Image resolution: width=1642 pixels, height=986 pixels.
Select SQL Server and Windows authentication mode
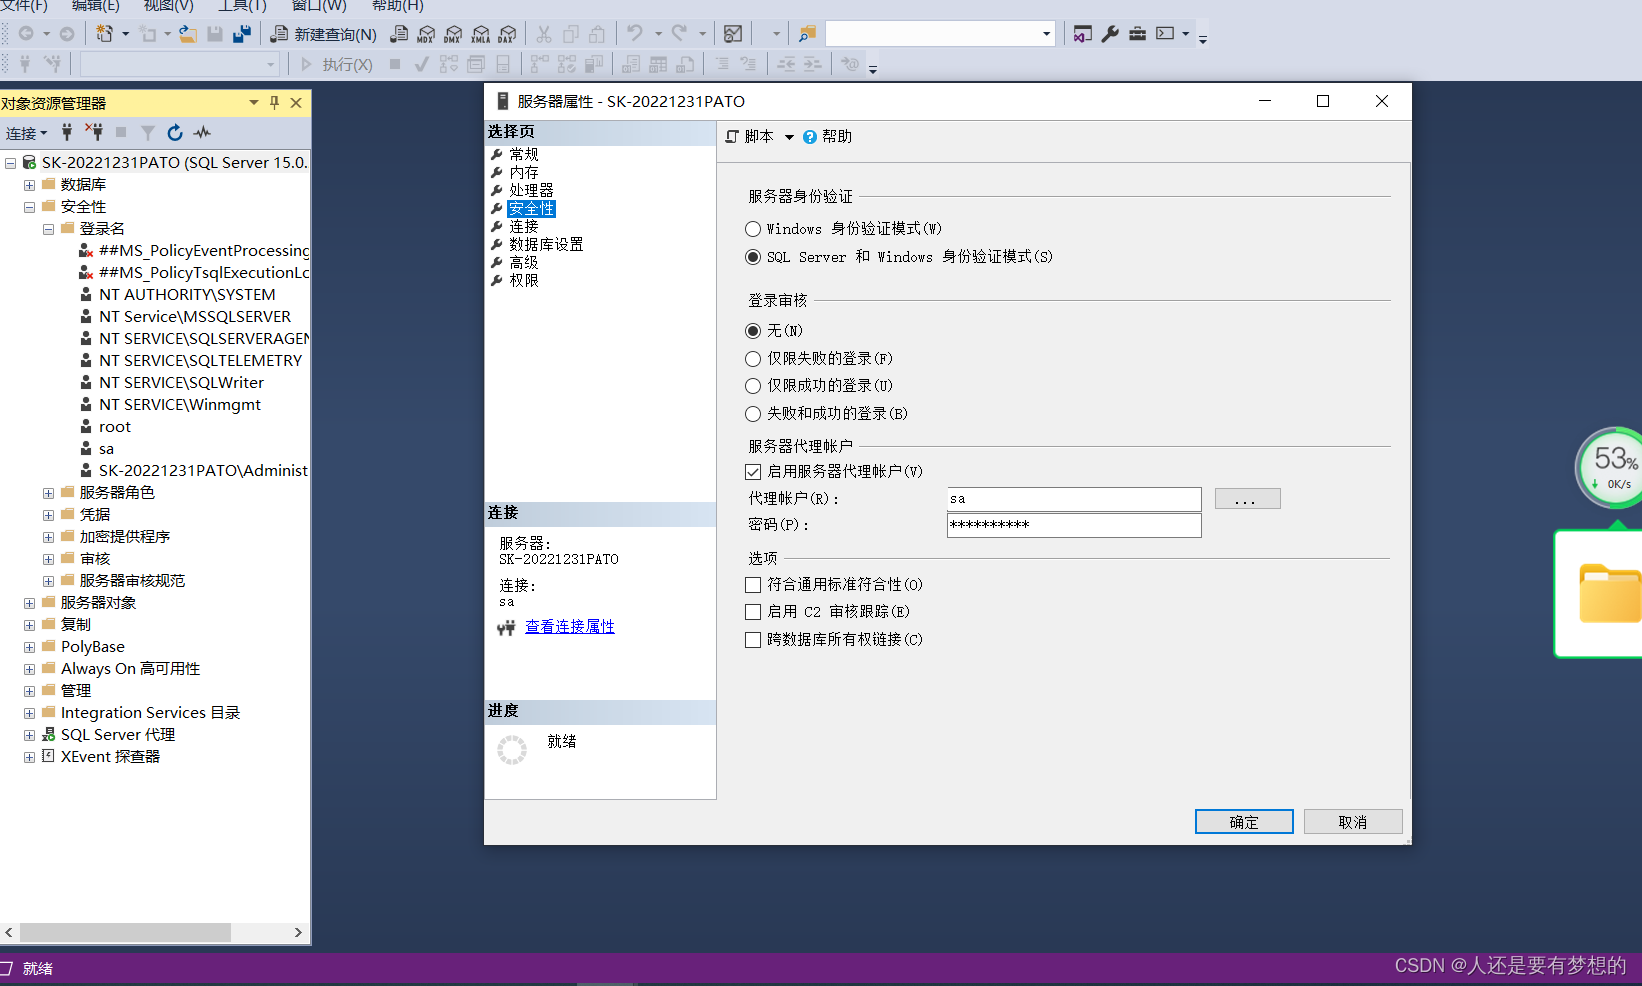coord(753,257)
